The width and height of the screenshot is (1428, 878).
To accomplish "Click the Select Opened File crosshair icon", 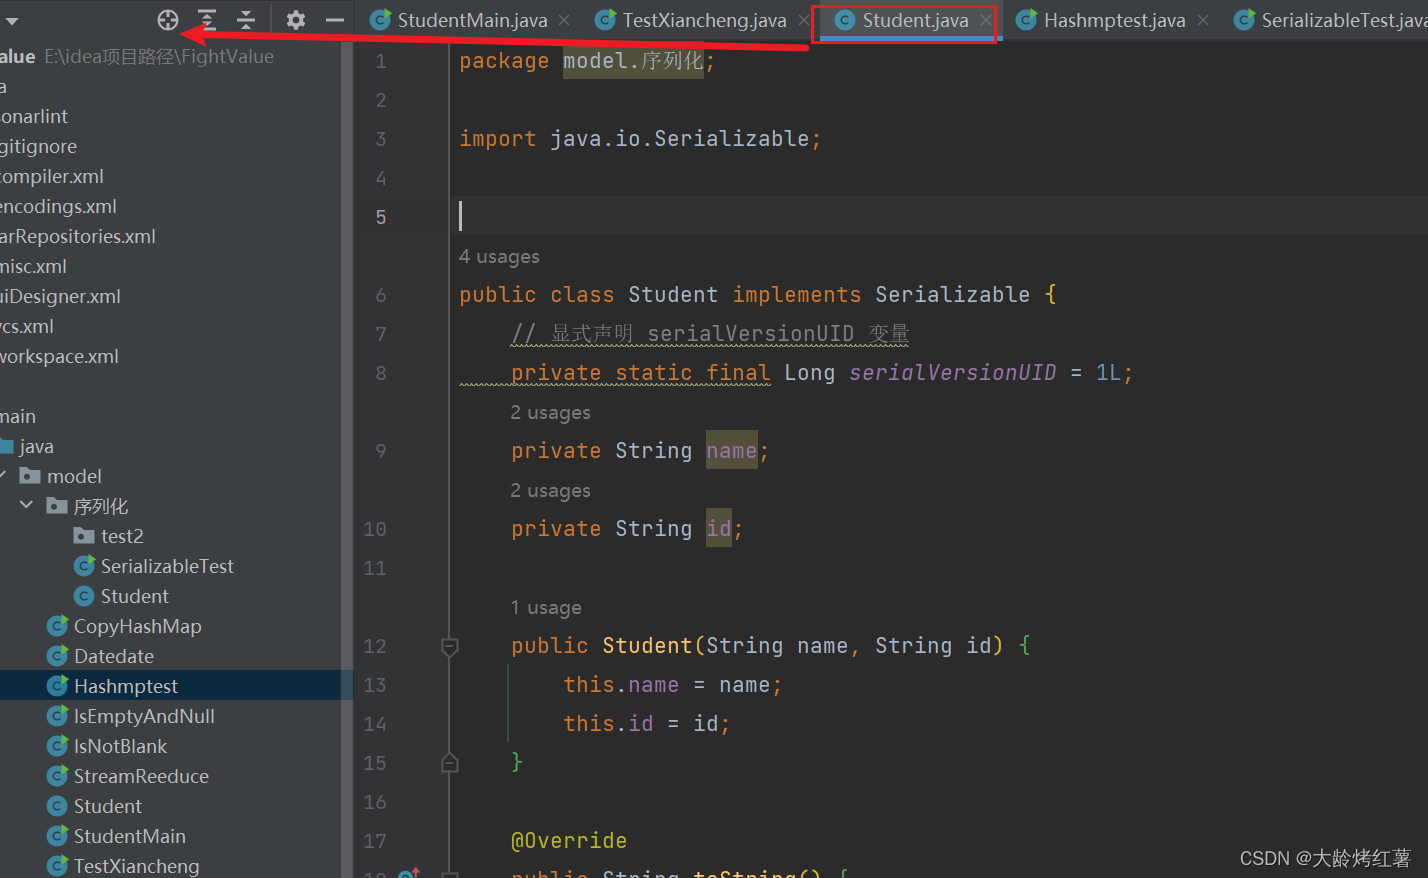I will [168, 19].
